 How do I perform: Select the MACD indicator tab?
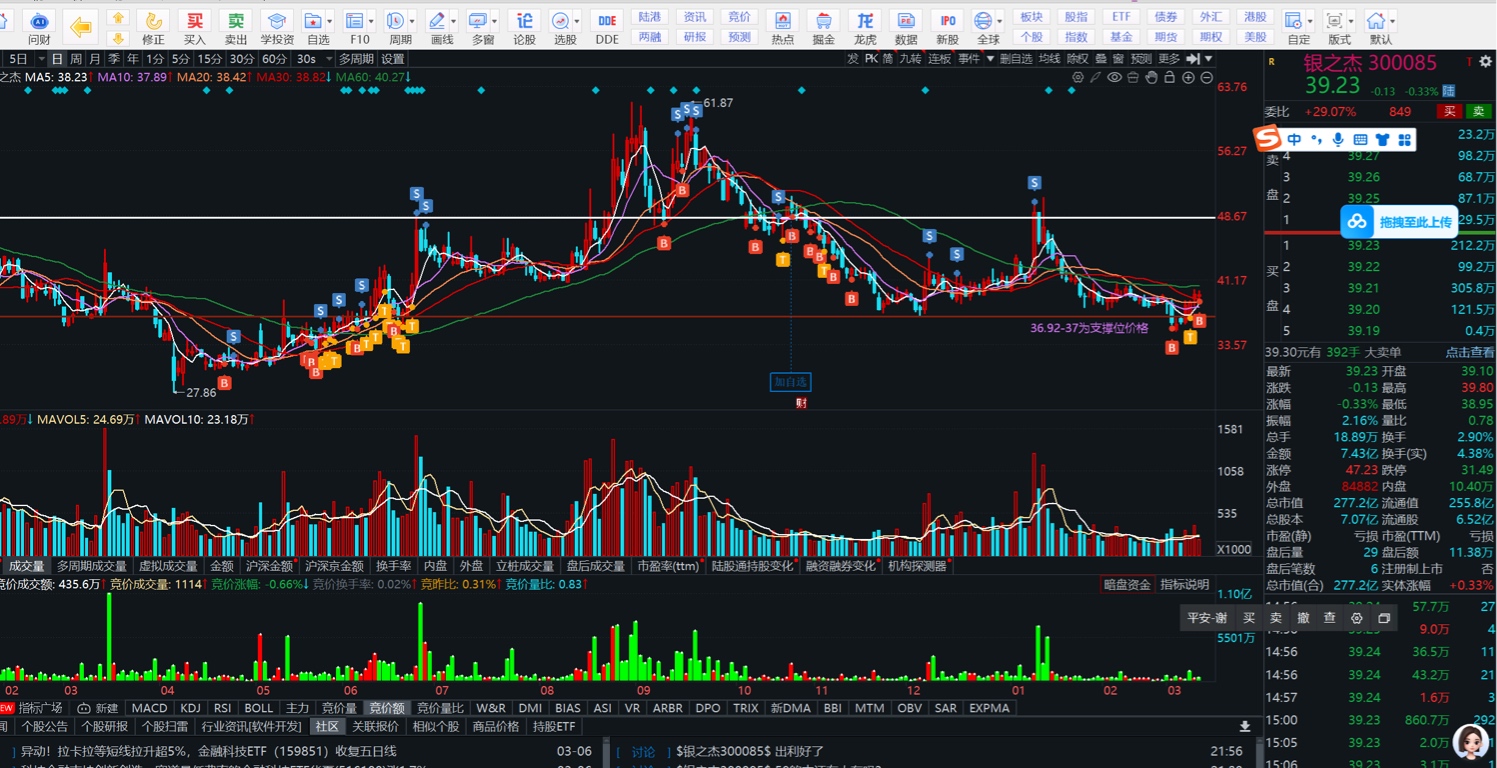pos(150,708)
